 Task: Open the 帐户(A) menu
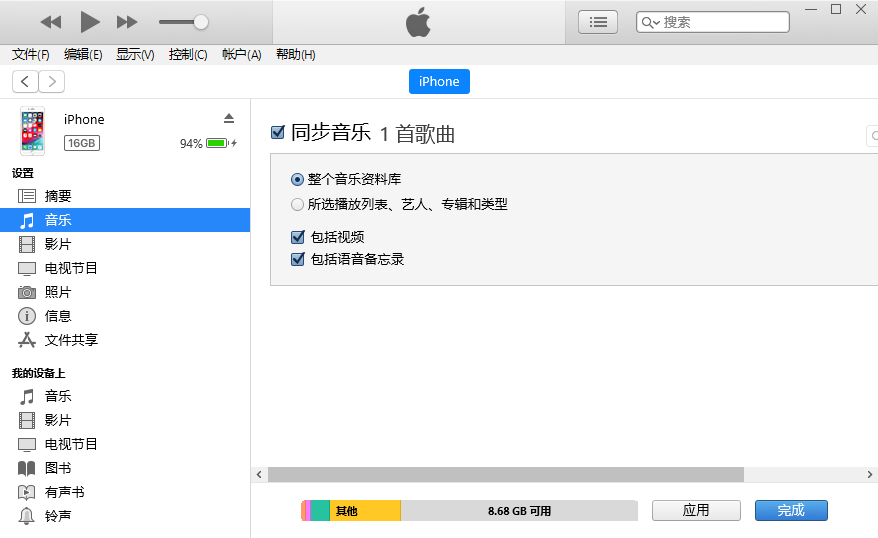point(241,54)
